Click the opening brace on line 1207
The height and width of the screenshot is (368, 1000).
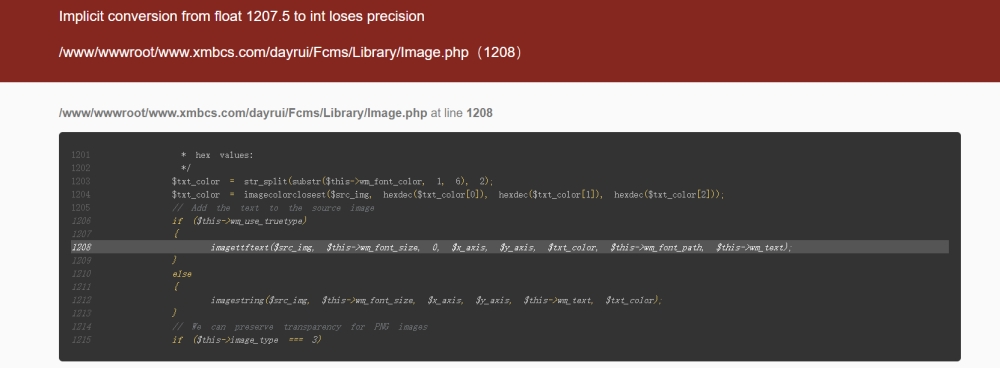coord(176,234)
